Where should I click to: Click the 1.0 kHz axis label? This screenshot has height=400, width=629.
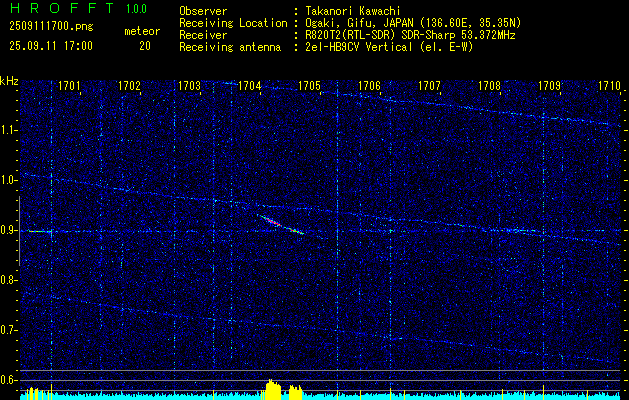pos(8,181)
